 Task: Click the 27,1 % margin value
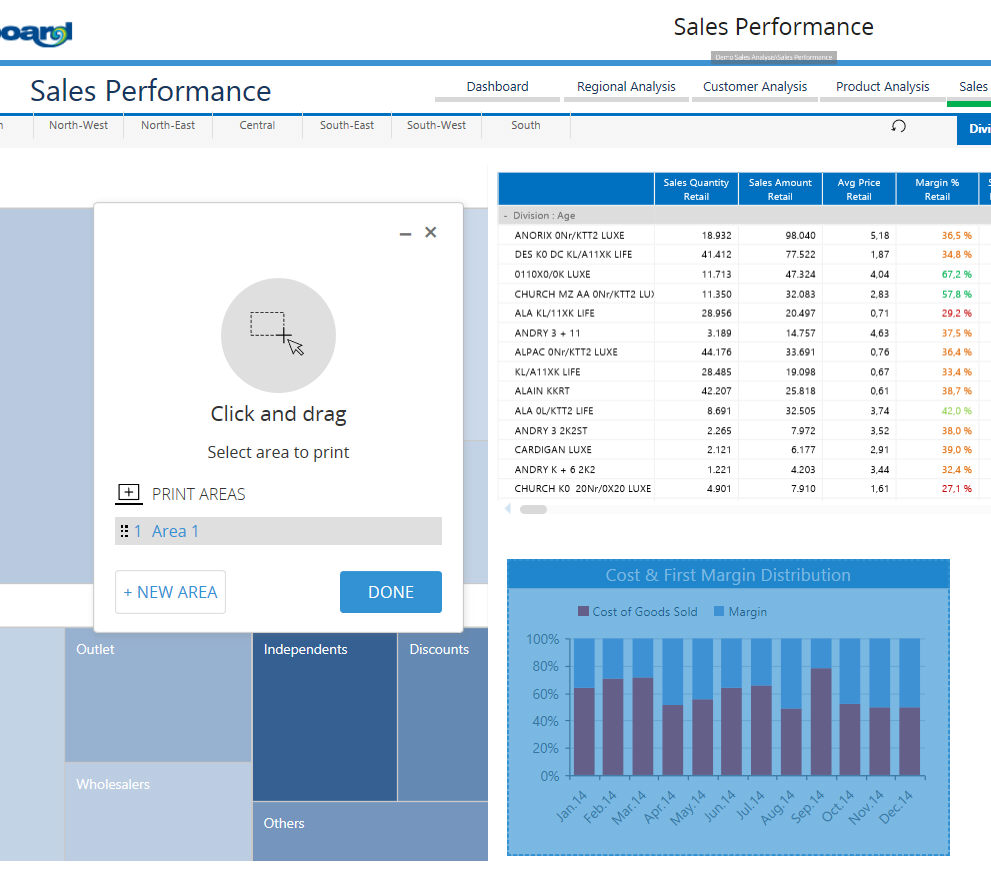pos(956,488)
